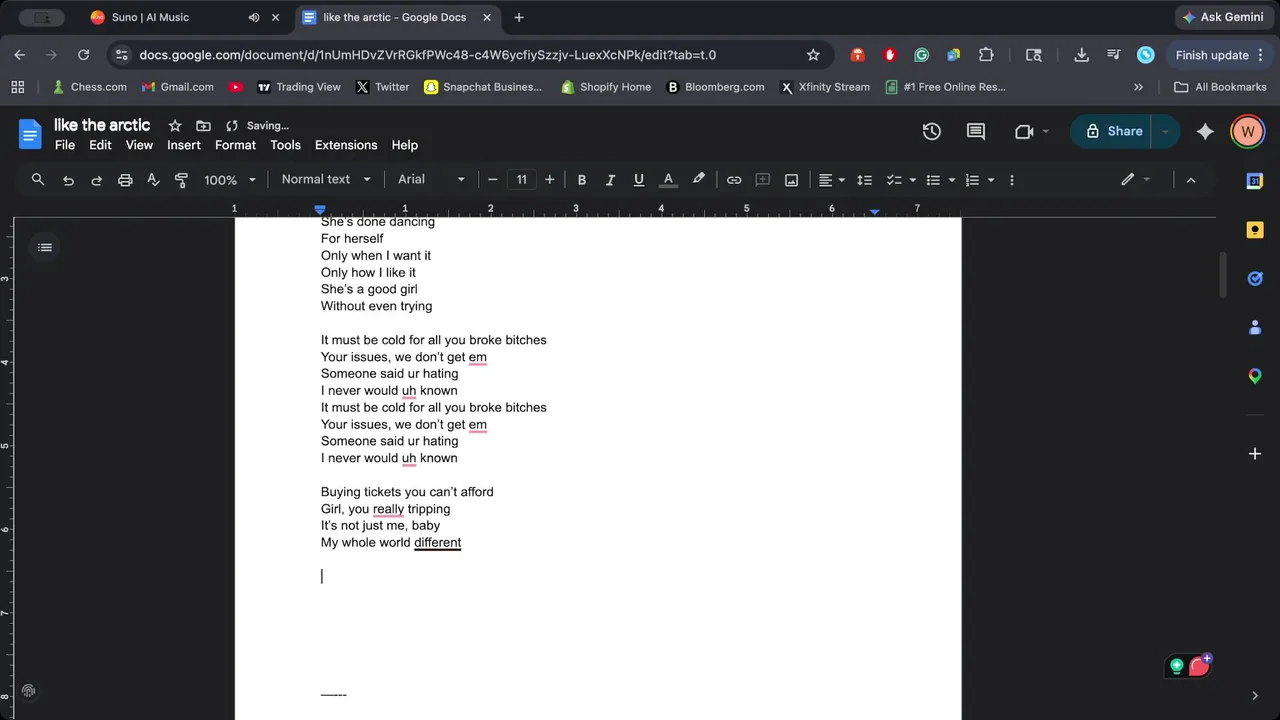Screen dimensions: 1280x720
Task: Insert an image using the picture icon
Action: coord(791,180)
